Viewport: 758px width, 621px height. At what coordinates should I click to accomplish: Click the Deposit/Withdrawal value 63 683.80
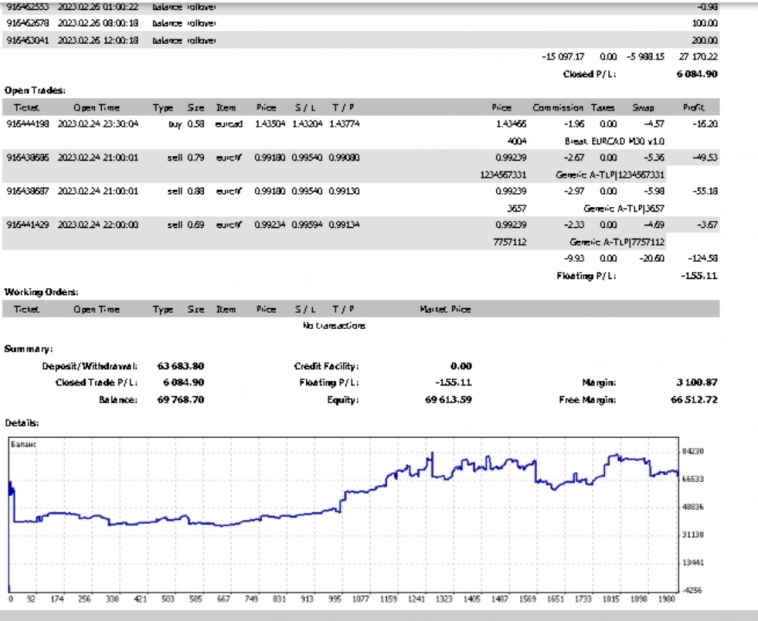click(181, 366)
